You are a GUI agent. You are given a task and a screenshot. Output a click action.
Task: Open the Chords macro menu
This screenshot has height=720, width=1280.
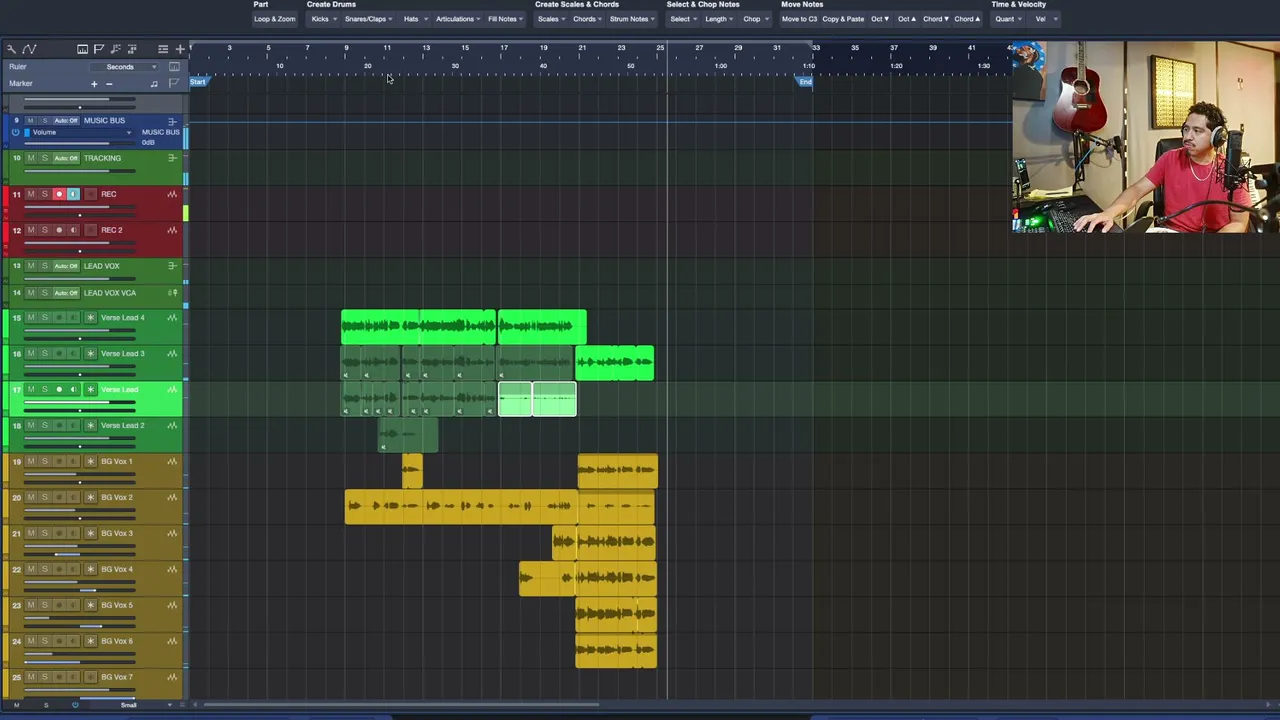pyautogui.click(x=587, y=19)
